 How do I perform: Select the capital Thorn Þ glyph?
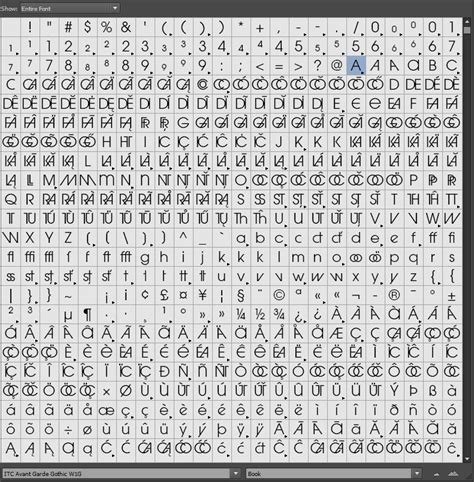[413, 391]
